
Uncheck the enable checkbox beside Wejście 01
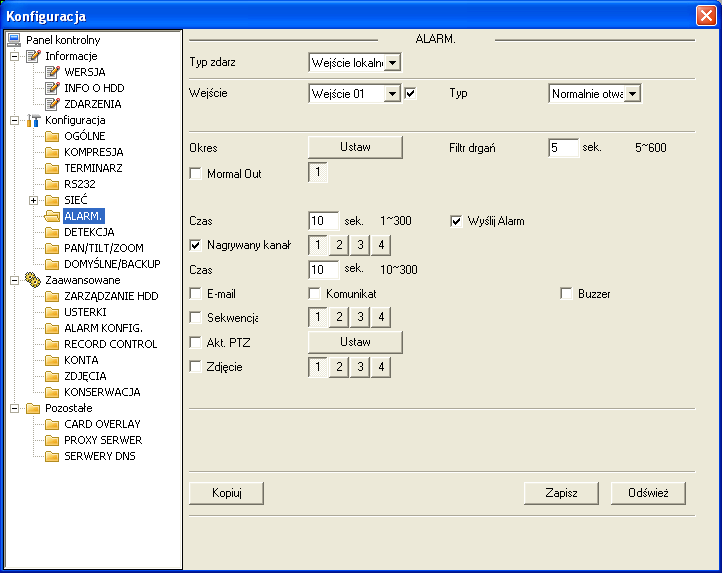(411, 94)
